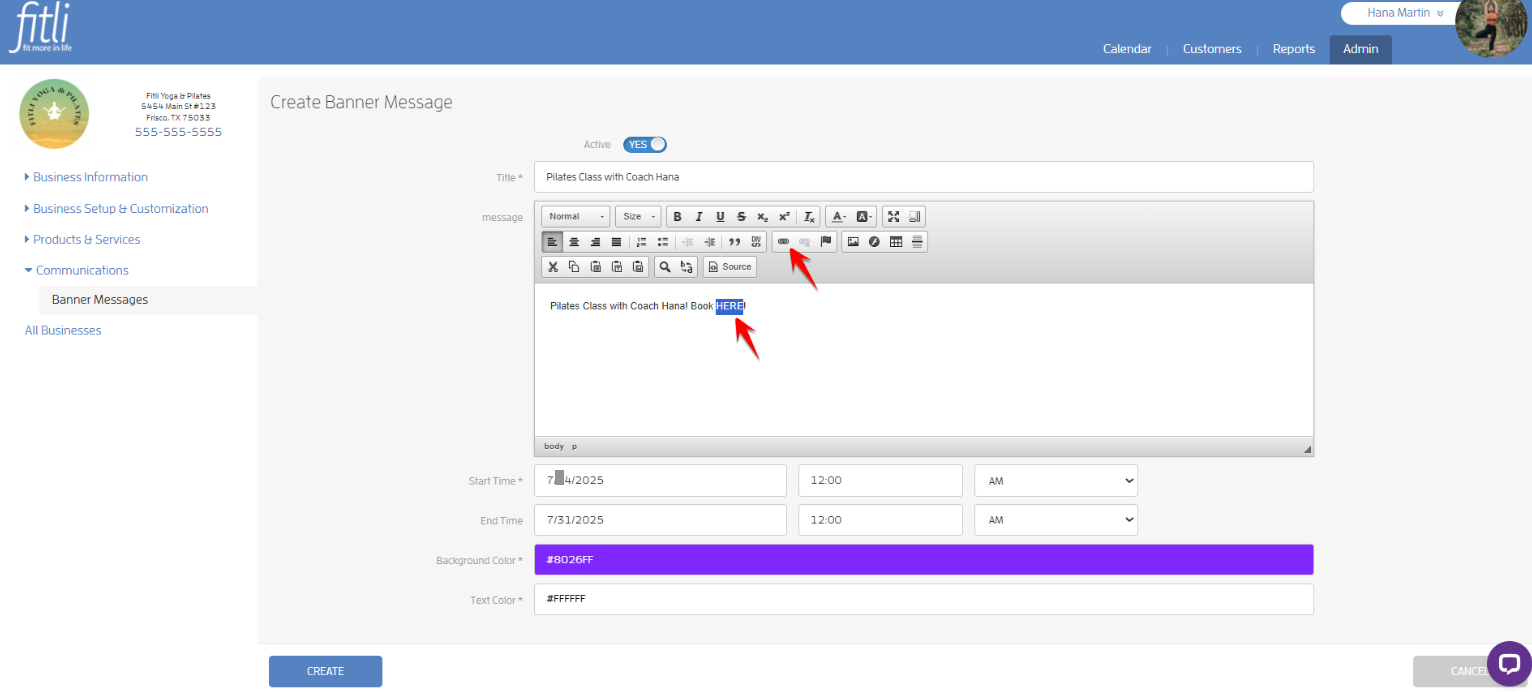Insert horizontal line

pyautogui.click(x=917, y=242)
